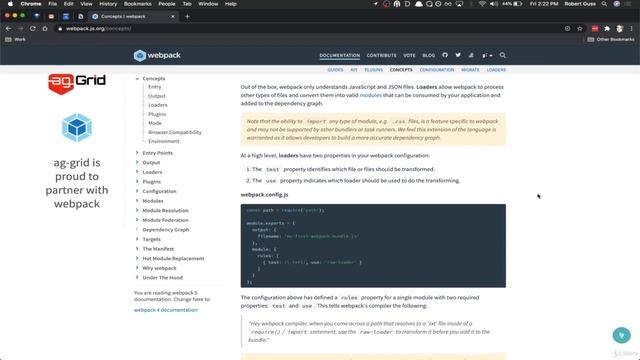Bookmark this page with the star icon
640x360 pixels.
click(x=580, y=29)
